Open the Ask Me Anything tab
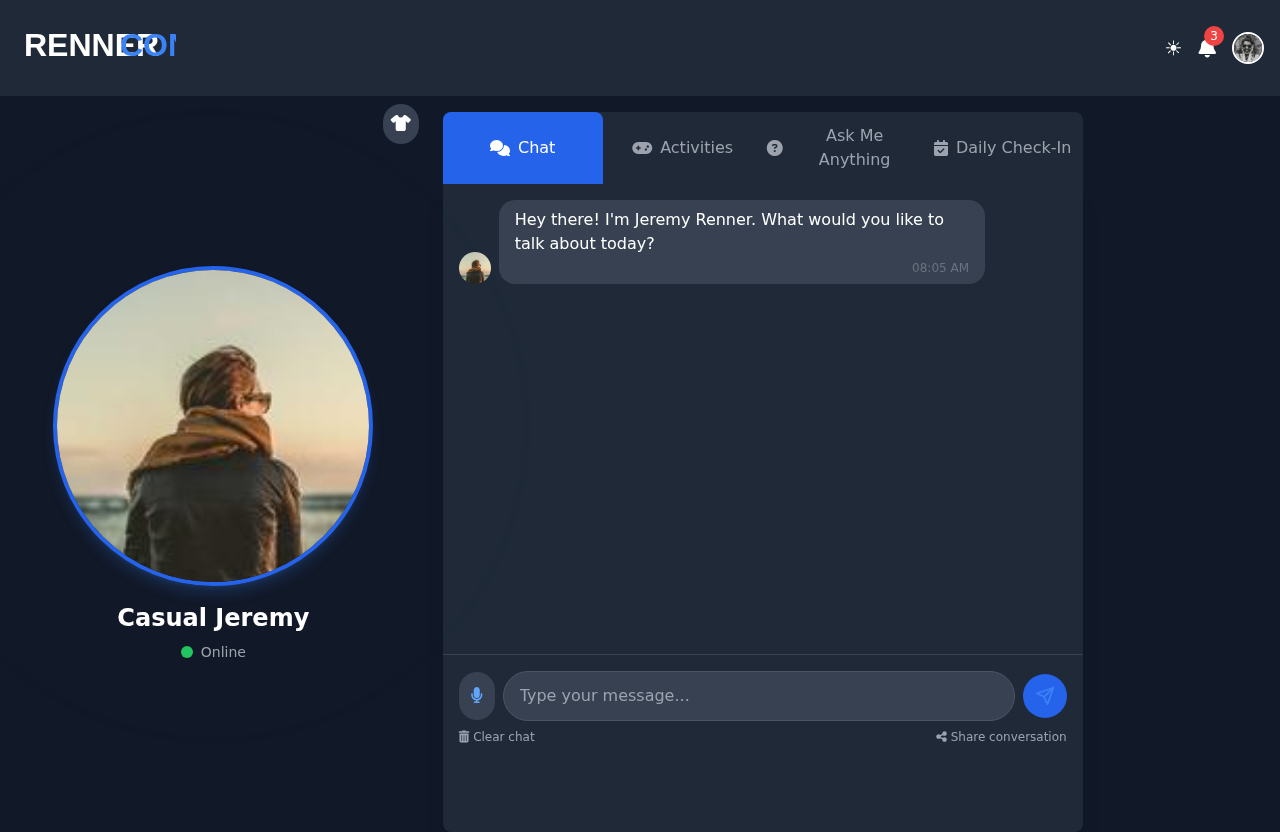This screenshot has height=832, width=1280. (854, 147)
